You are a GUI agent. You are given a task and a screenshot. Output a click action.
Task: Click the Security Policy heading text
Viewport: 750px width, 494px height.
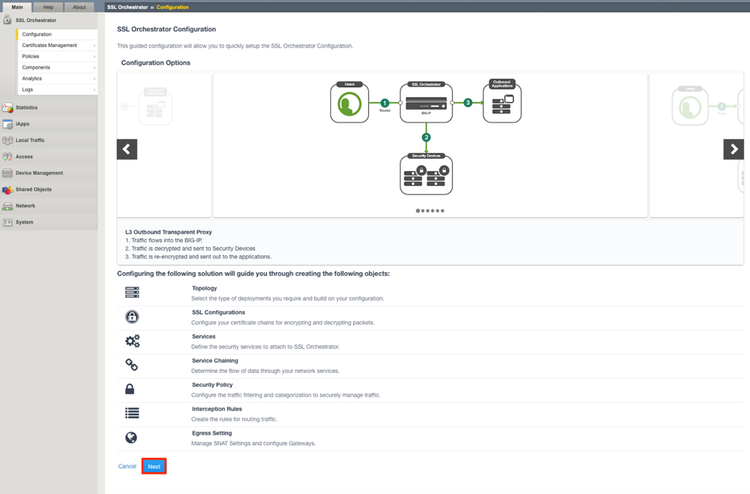point(212,384)
